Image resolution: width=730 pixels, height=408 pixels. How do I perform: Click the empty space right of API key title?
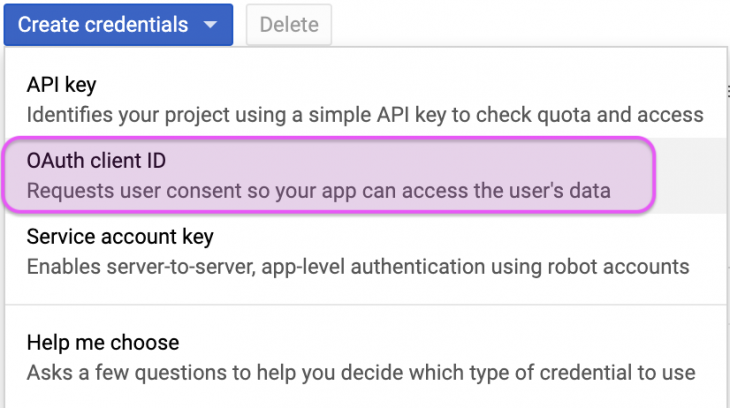(x=400, y=84)
